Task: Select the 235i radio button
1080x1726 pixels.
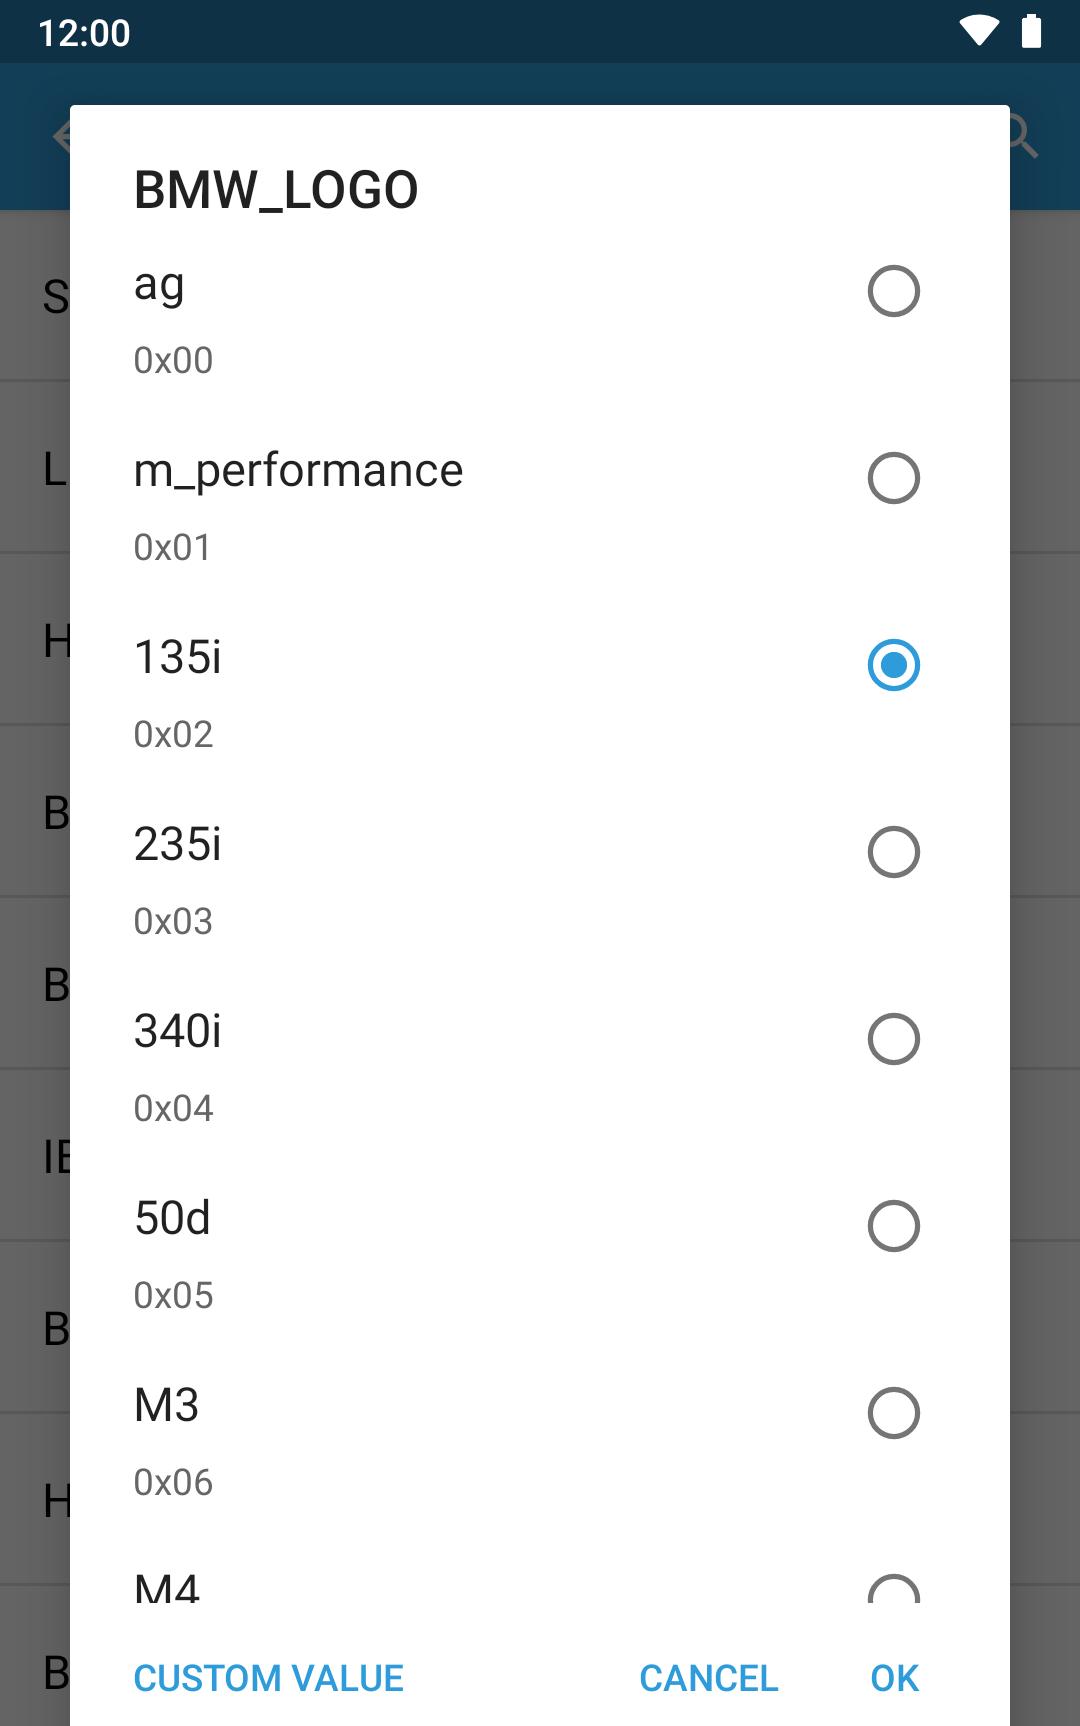Action: pos(893,852)
